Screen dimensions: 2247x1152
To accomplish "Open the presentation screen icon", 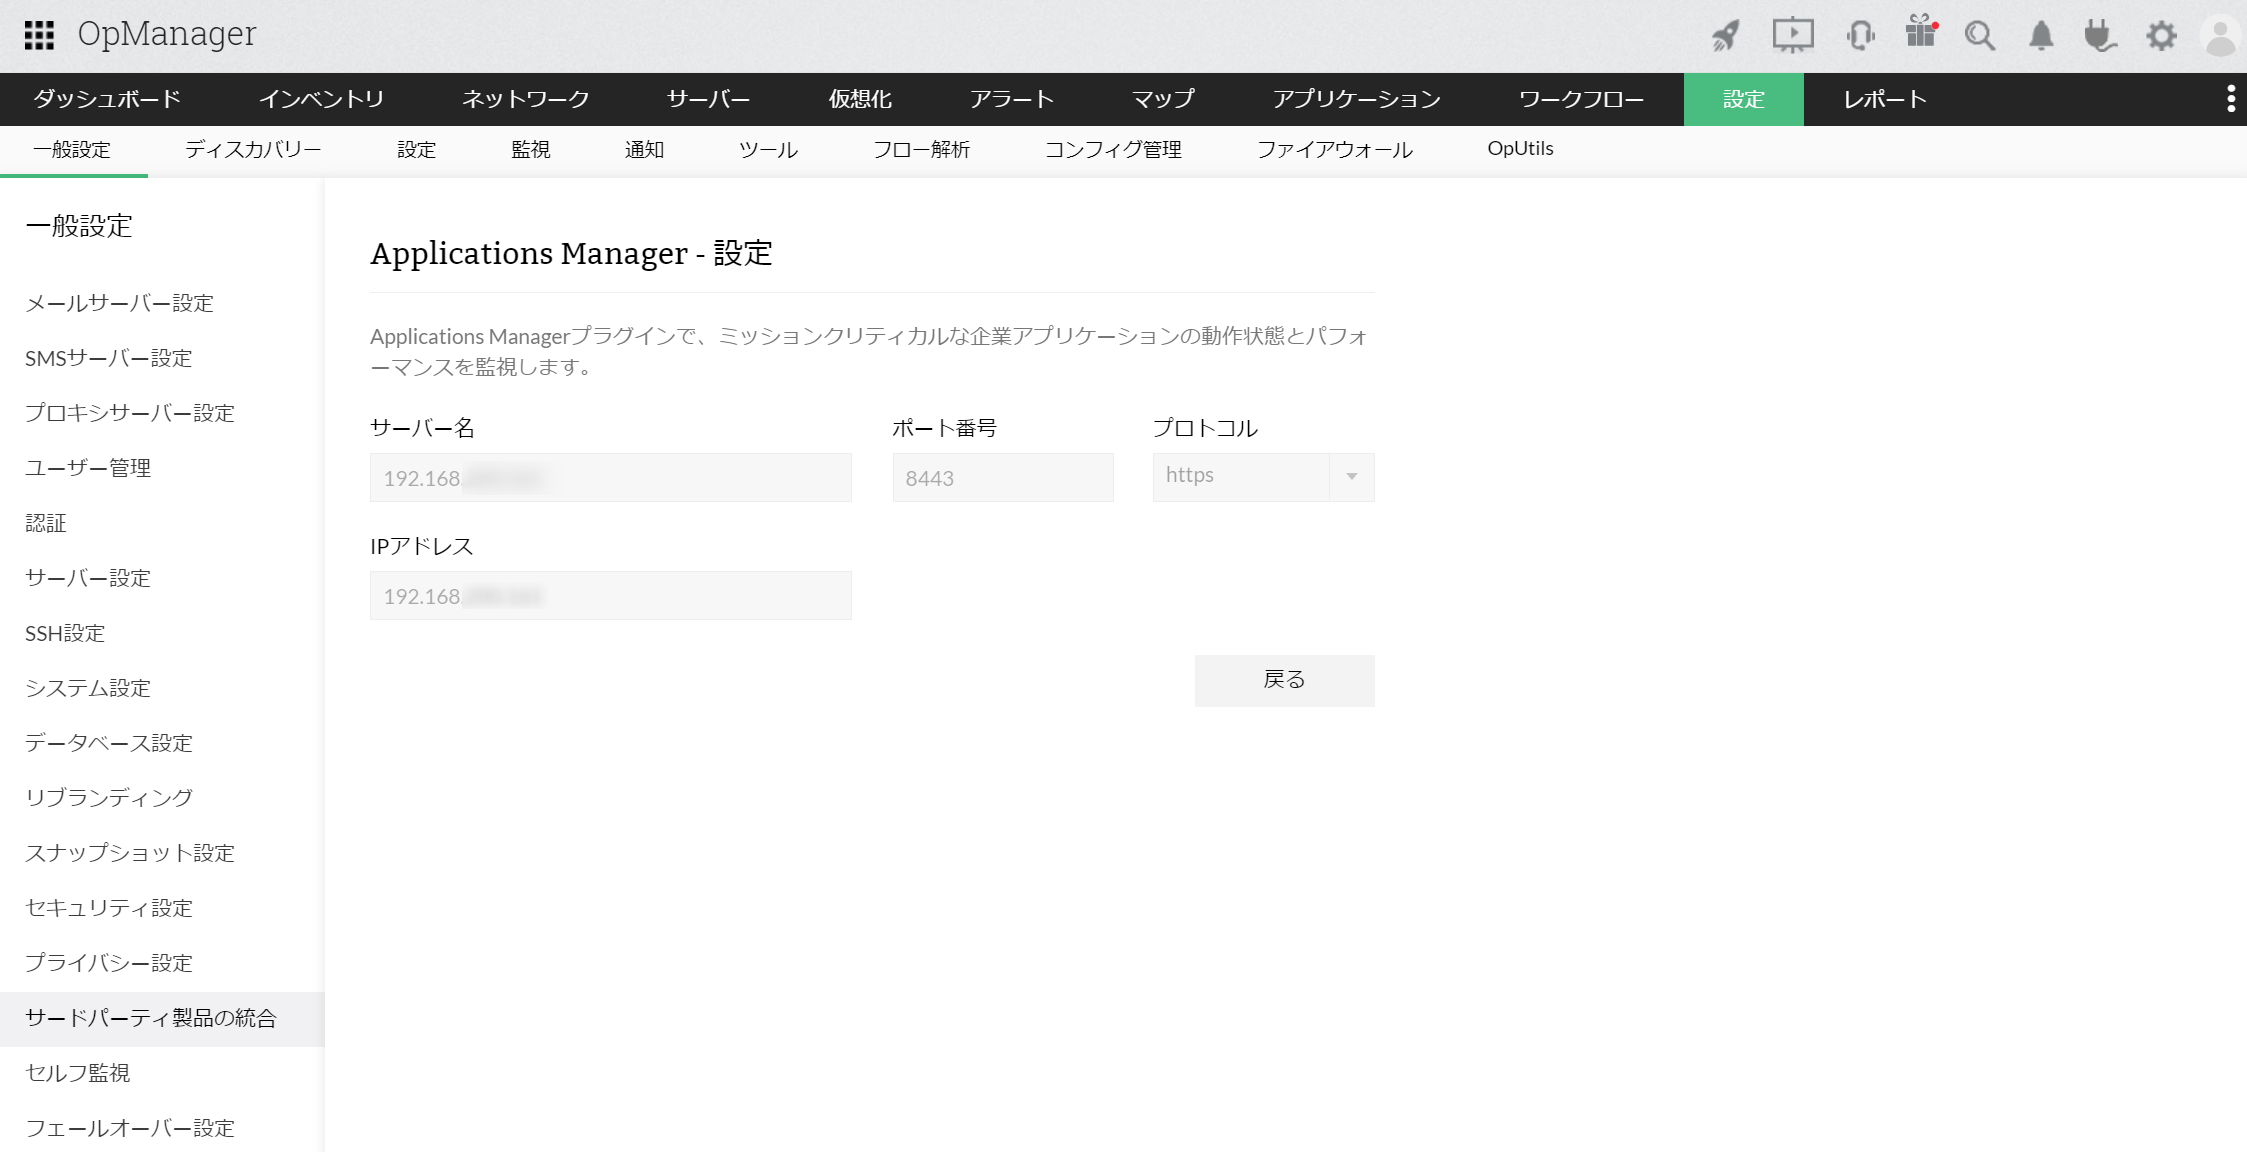I will click(1792, 35).
